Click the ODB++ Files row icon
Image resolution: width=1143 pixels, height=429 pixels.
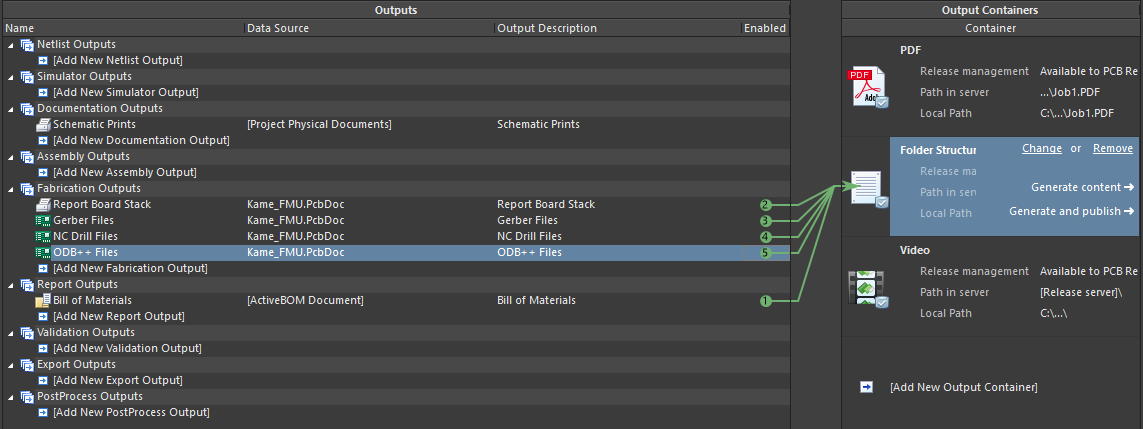click(43, 253)
